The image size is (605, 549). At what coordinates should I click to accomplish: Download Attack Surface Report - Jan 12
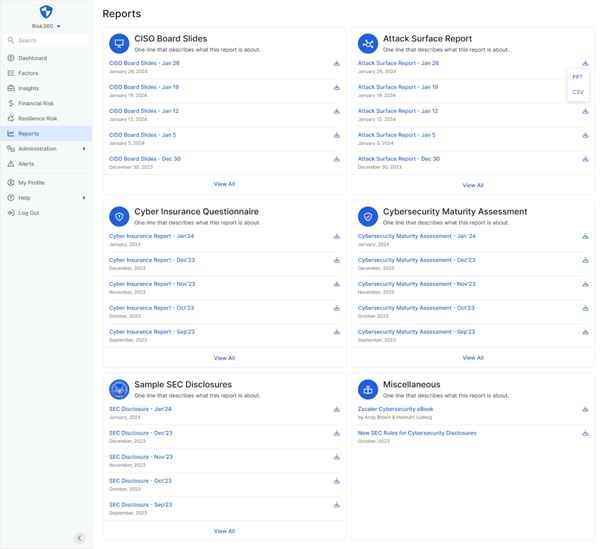pyautogui.click(x=586, y=111)
